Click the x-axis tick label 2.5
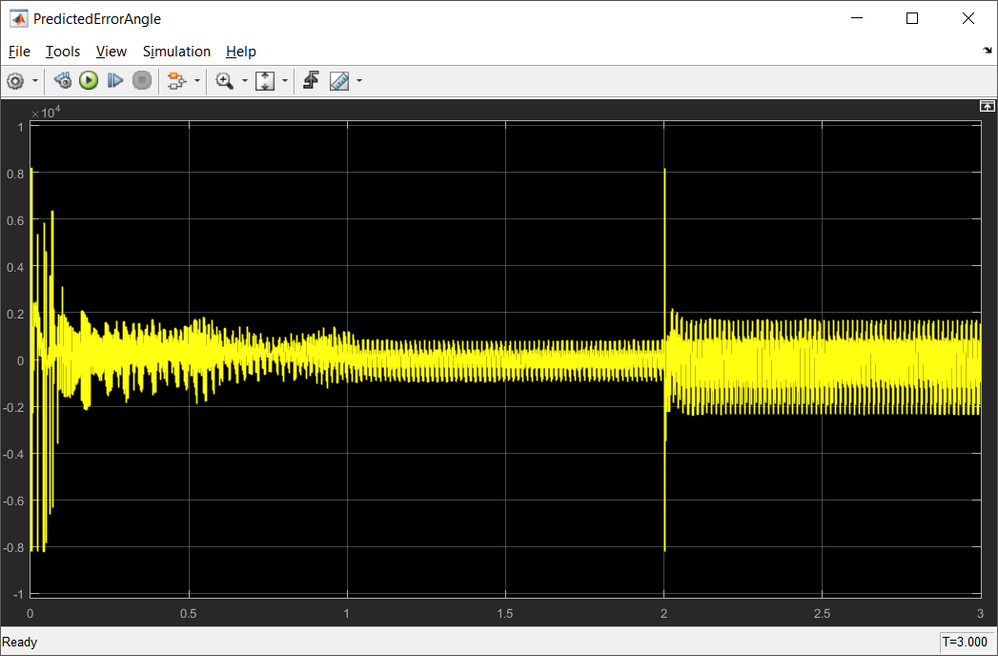 [822, 613]
